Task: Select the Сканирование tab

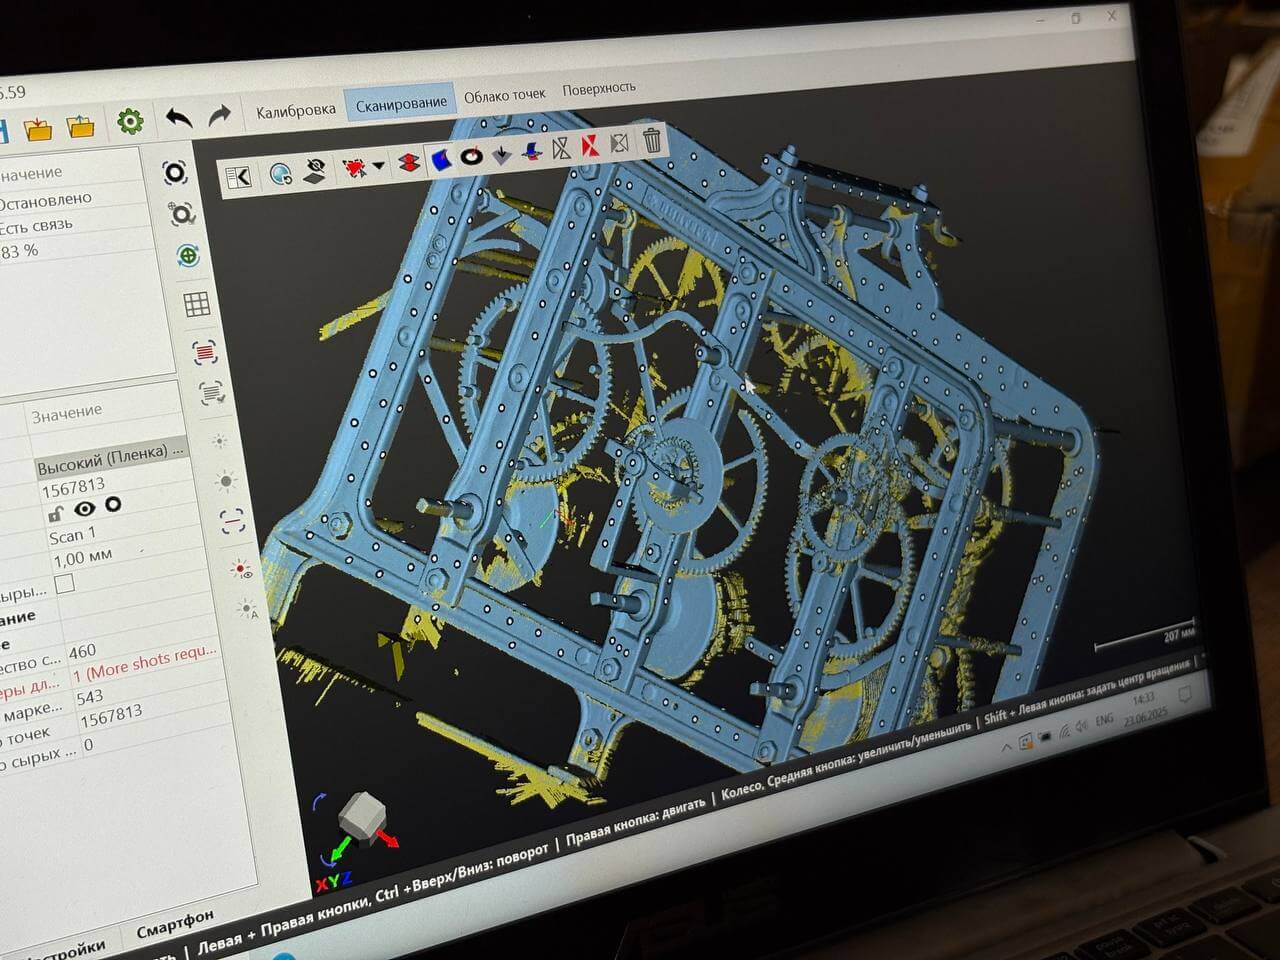Action: [401, 103]
